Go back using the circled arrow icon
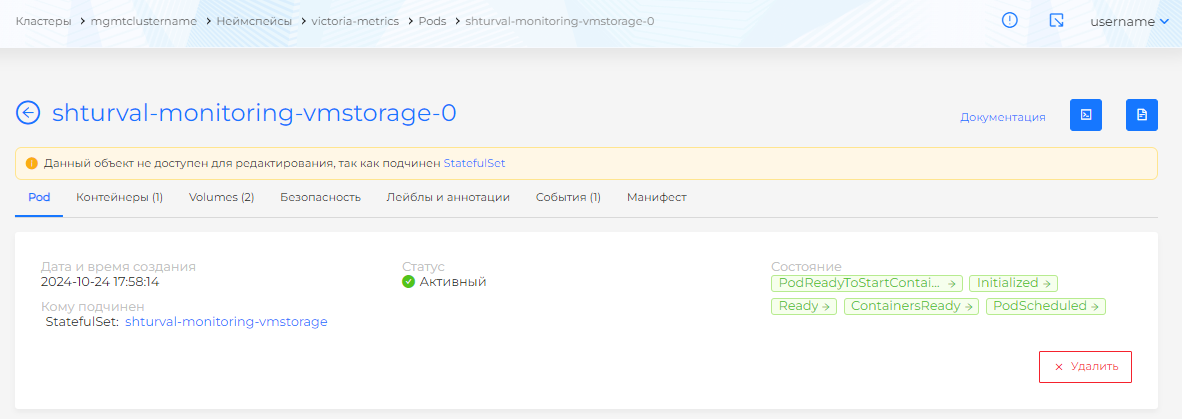Image resolution: width=1182 pixels, height=419 pixels. 28,113
